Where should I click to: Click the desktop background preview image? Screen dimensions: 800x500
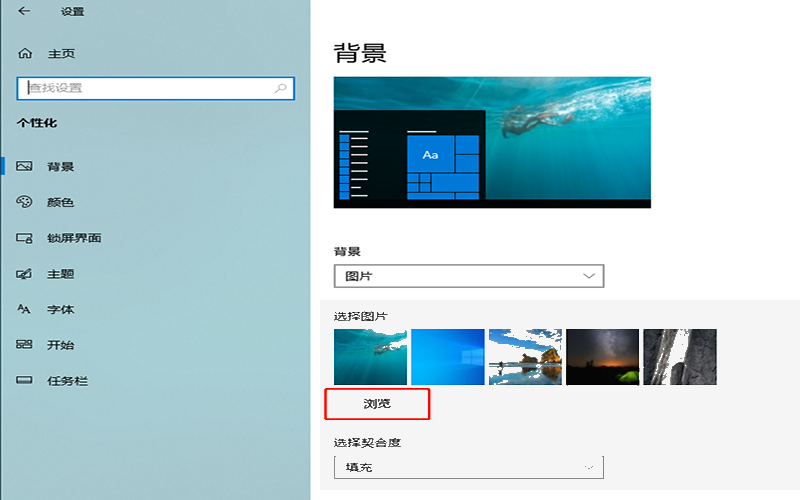(x=492, y=142)
